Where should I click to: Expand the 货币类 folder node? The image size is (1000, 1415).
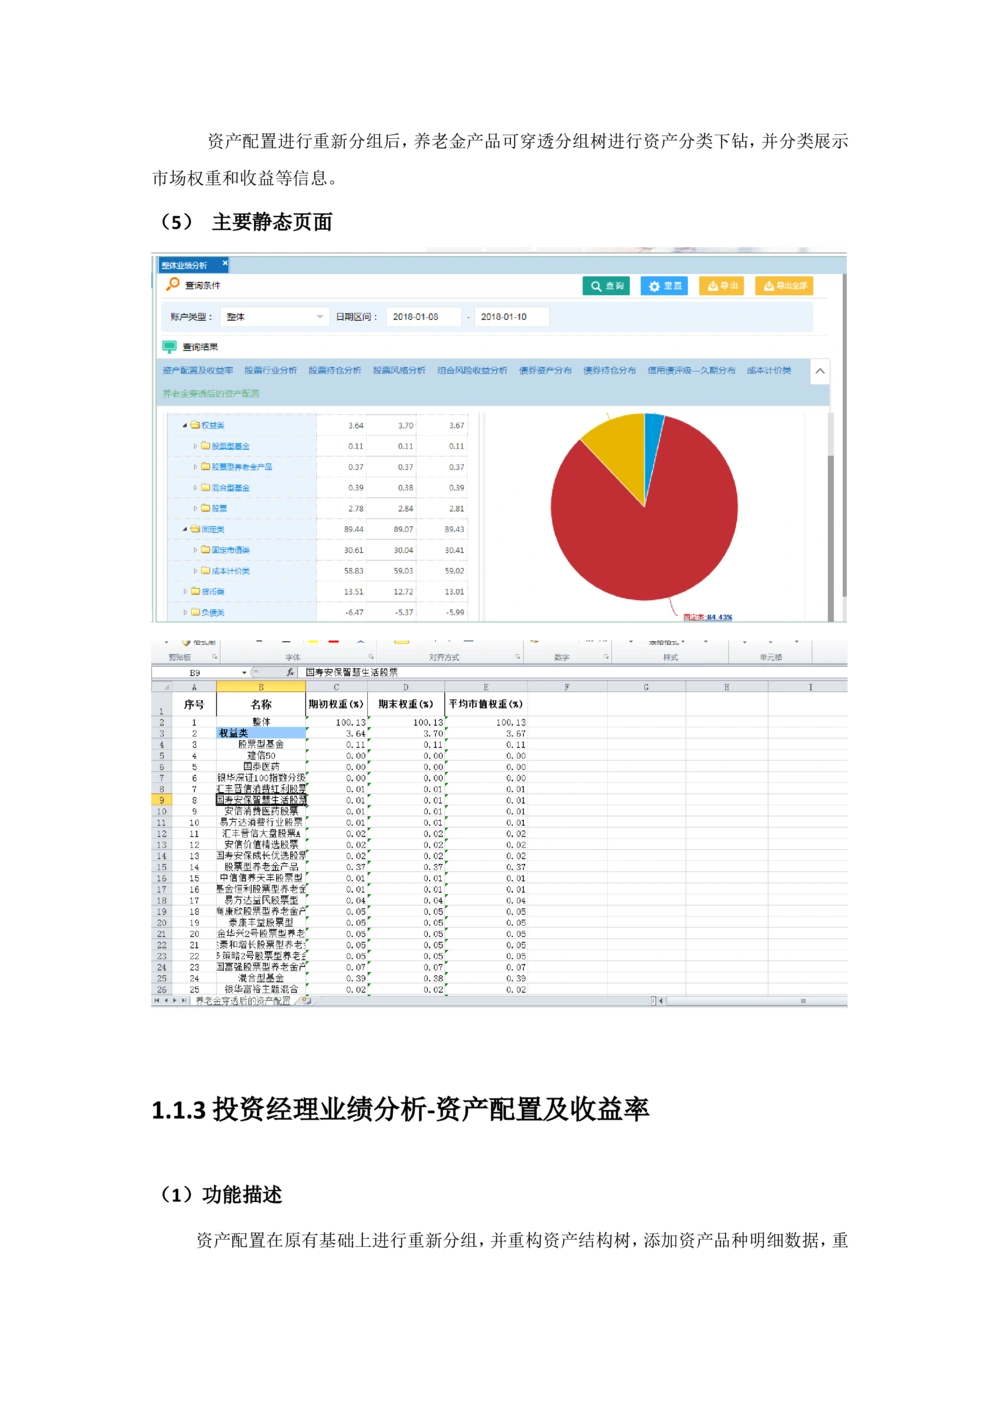click(185, 592)
